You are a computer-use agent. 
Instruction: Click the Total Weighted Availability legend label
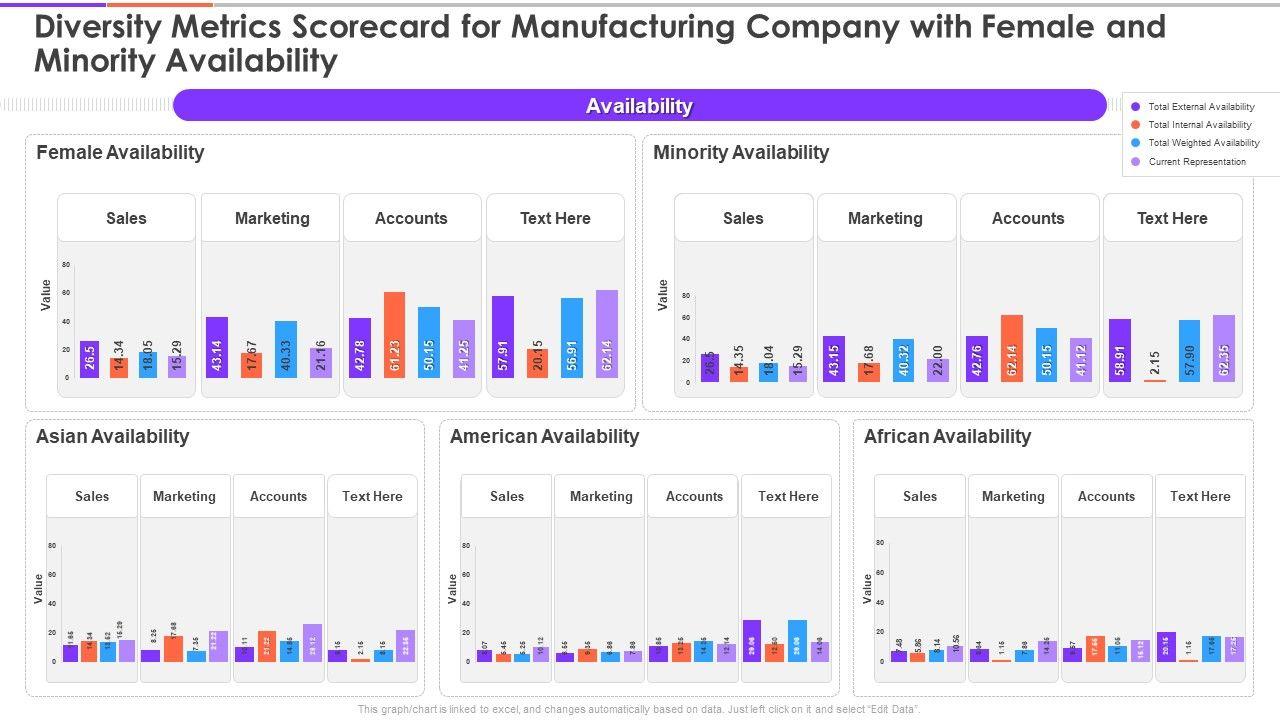pyautogui.click(x=1204, y=143)
